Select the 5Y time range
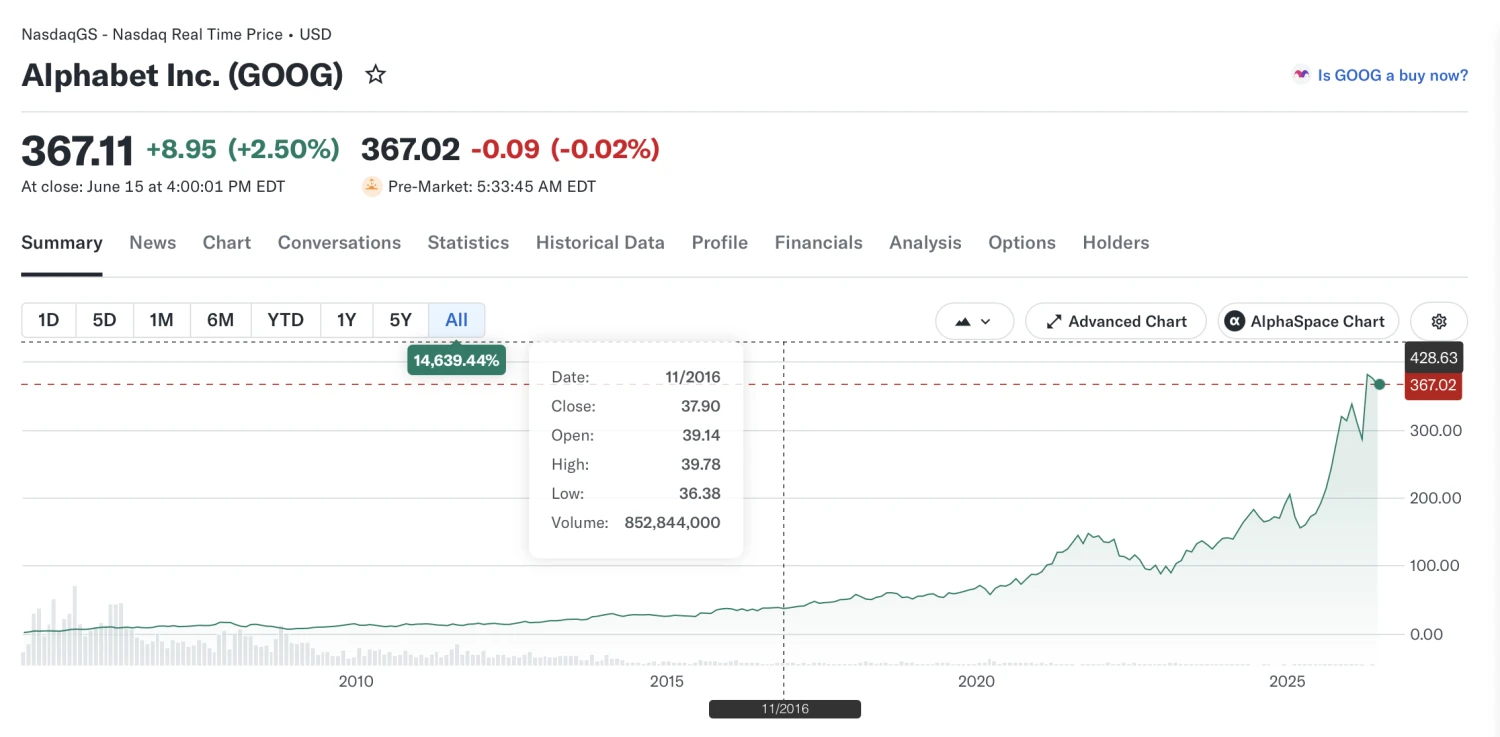 pos(400,320)
